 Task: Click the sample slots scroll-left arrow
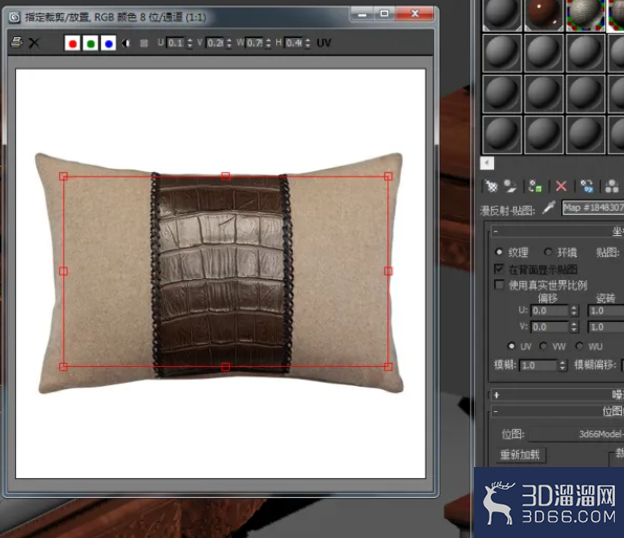coord(487,163)
